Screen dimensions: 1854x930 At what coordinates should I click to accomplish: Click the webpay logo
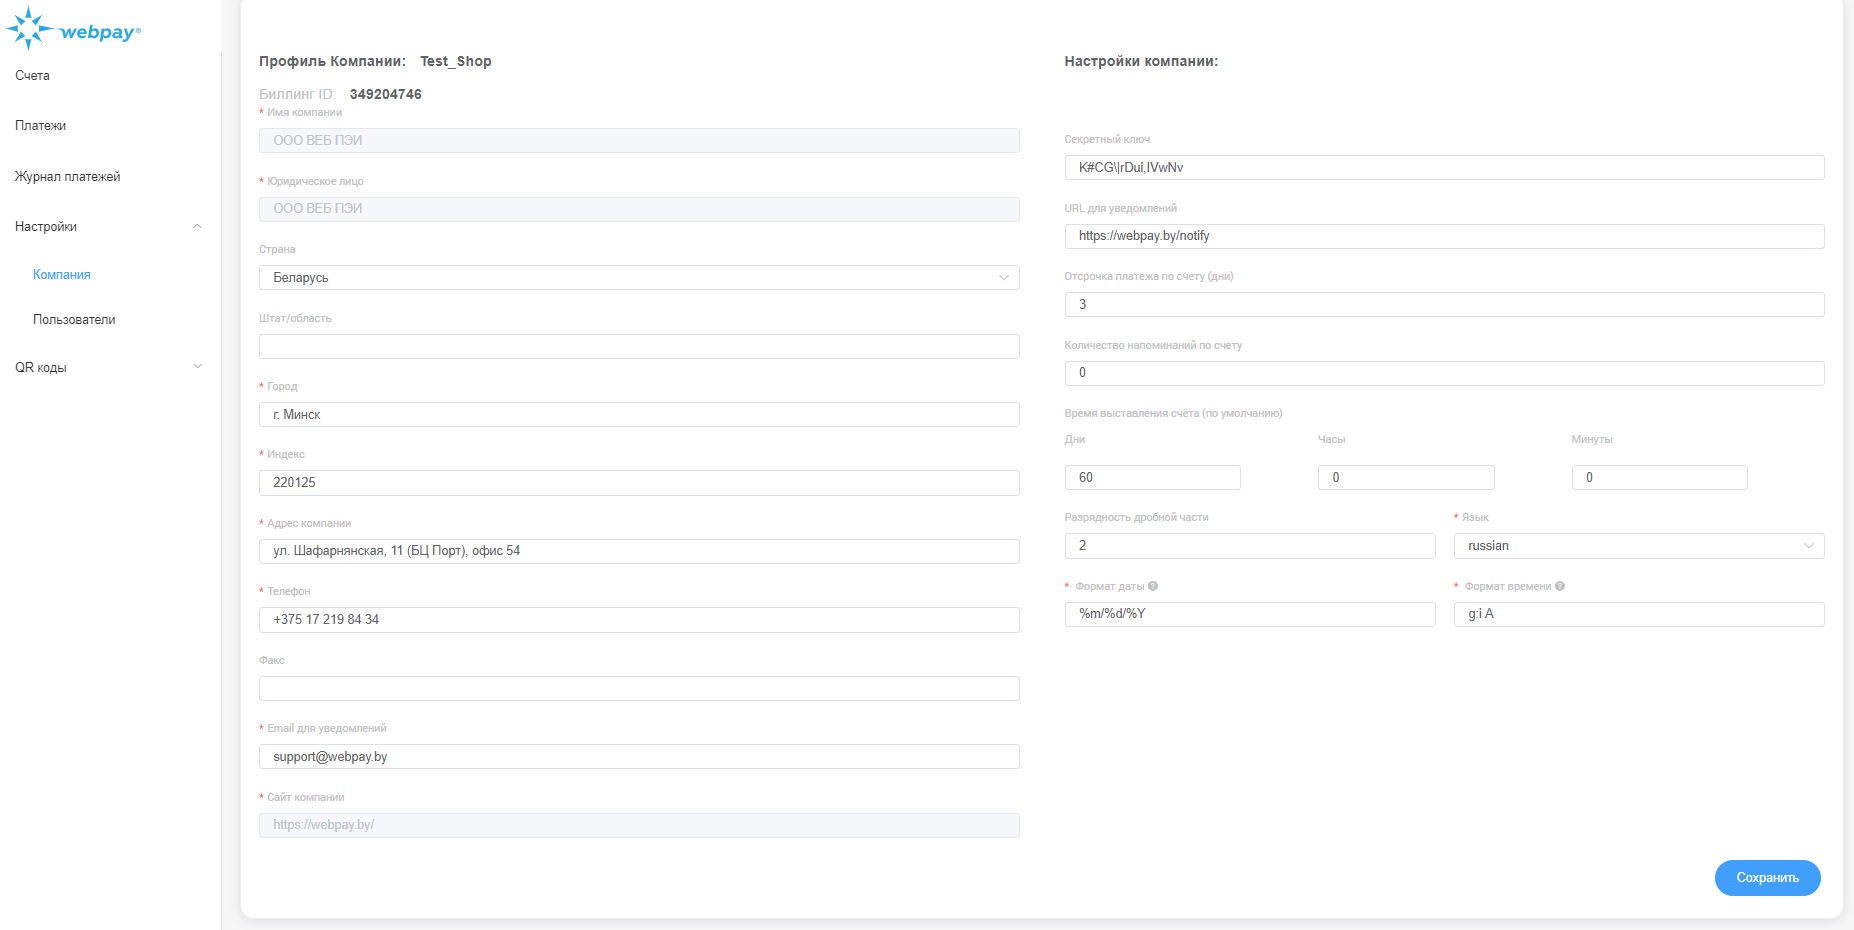[x=73, y=30]
